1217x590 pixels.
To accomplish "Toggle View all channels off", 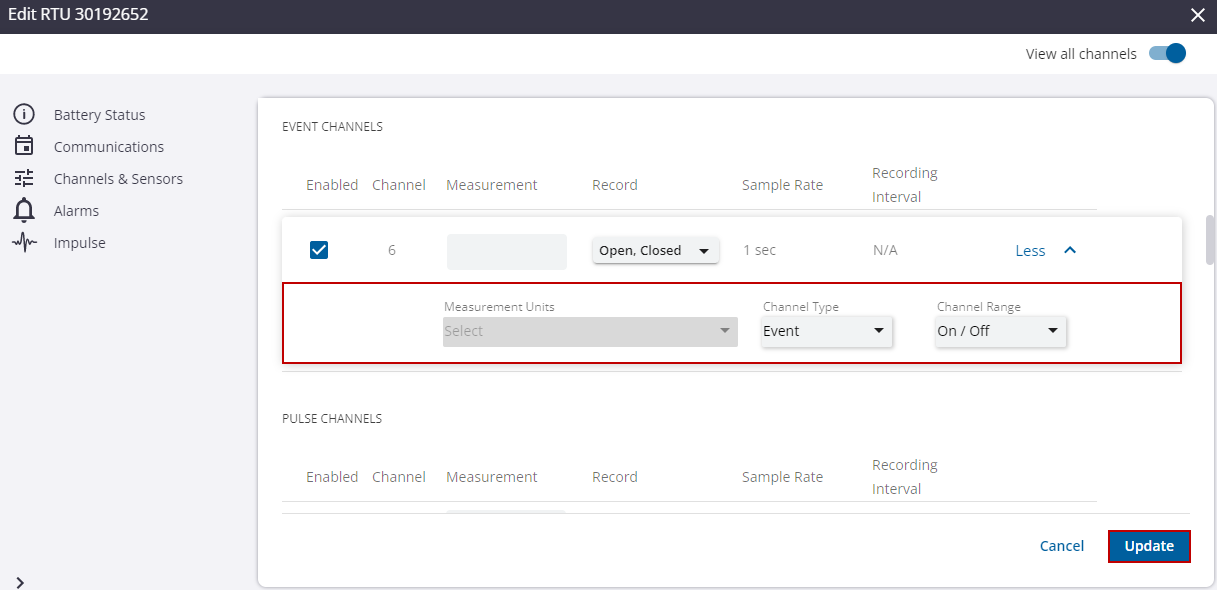I will 1166,53.
